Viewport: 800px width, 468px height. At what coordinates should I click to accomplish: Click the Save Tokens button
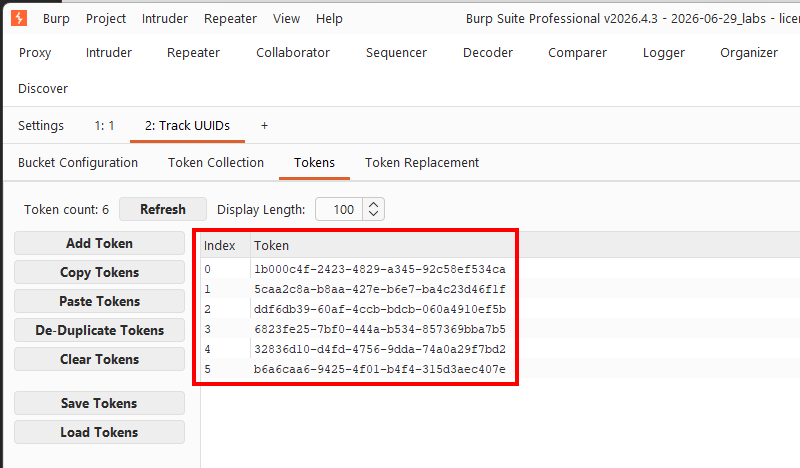point(99,403)
